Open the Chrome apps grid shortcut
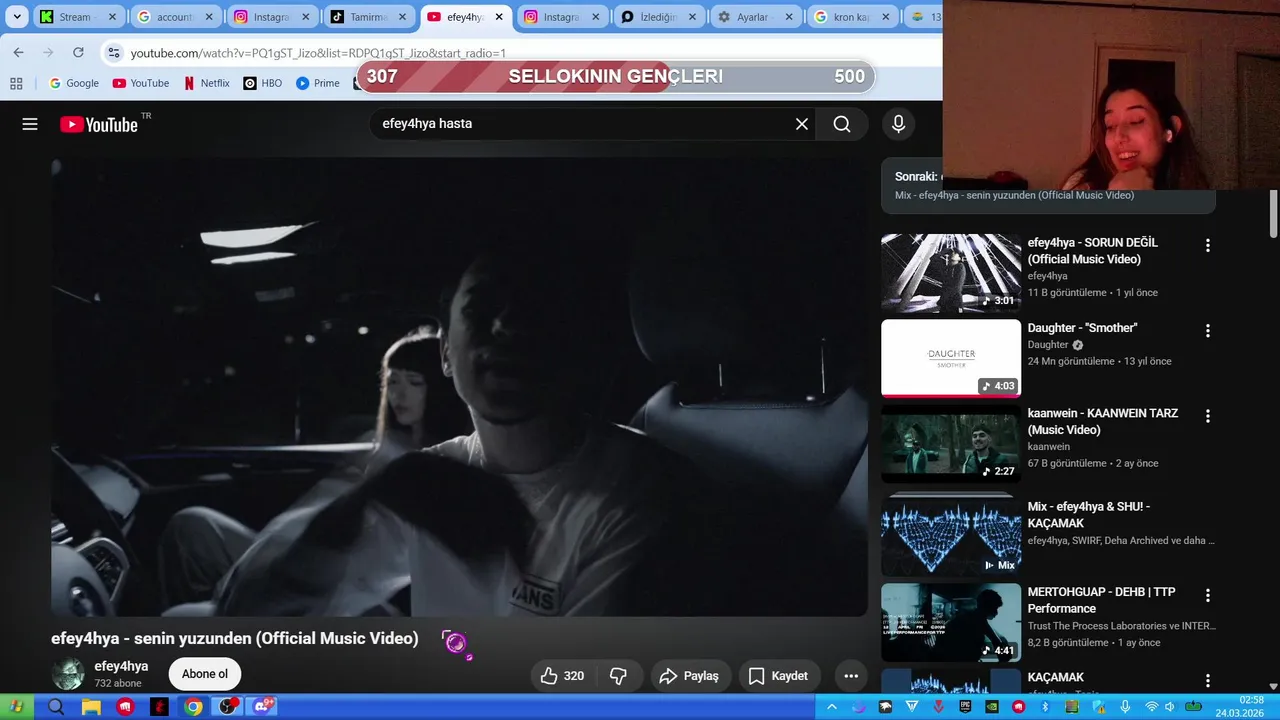This screenshot has width=1280, height=720. pos(16,83)
